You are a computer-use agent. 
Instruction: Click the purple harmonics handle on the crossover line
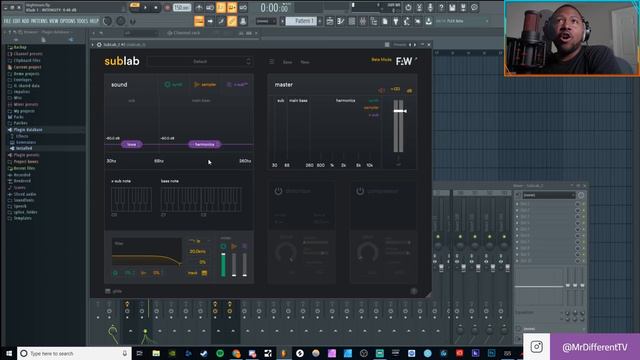pyautogui.click(x=204, y=144)
